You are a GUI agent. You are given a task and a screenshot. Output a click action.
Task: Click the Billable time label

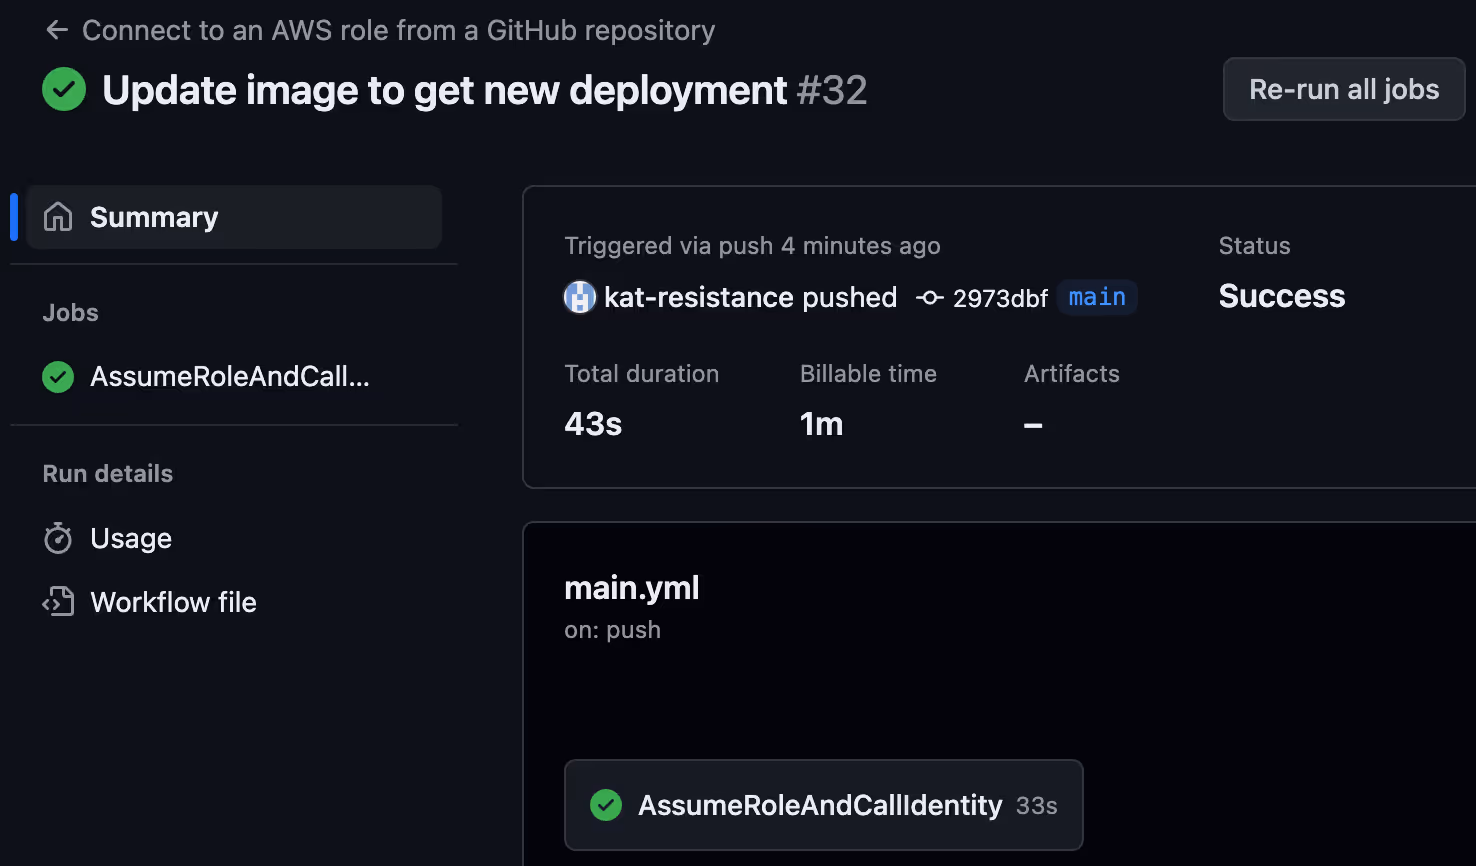(868, 374)
